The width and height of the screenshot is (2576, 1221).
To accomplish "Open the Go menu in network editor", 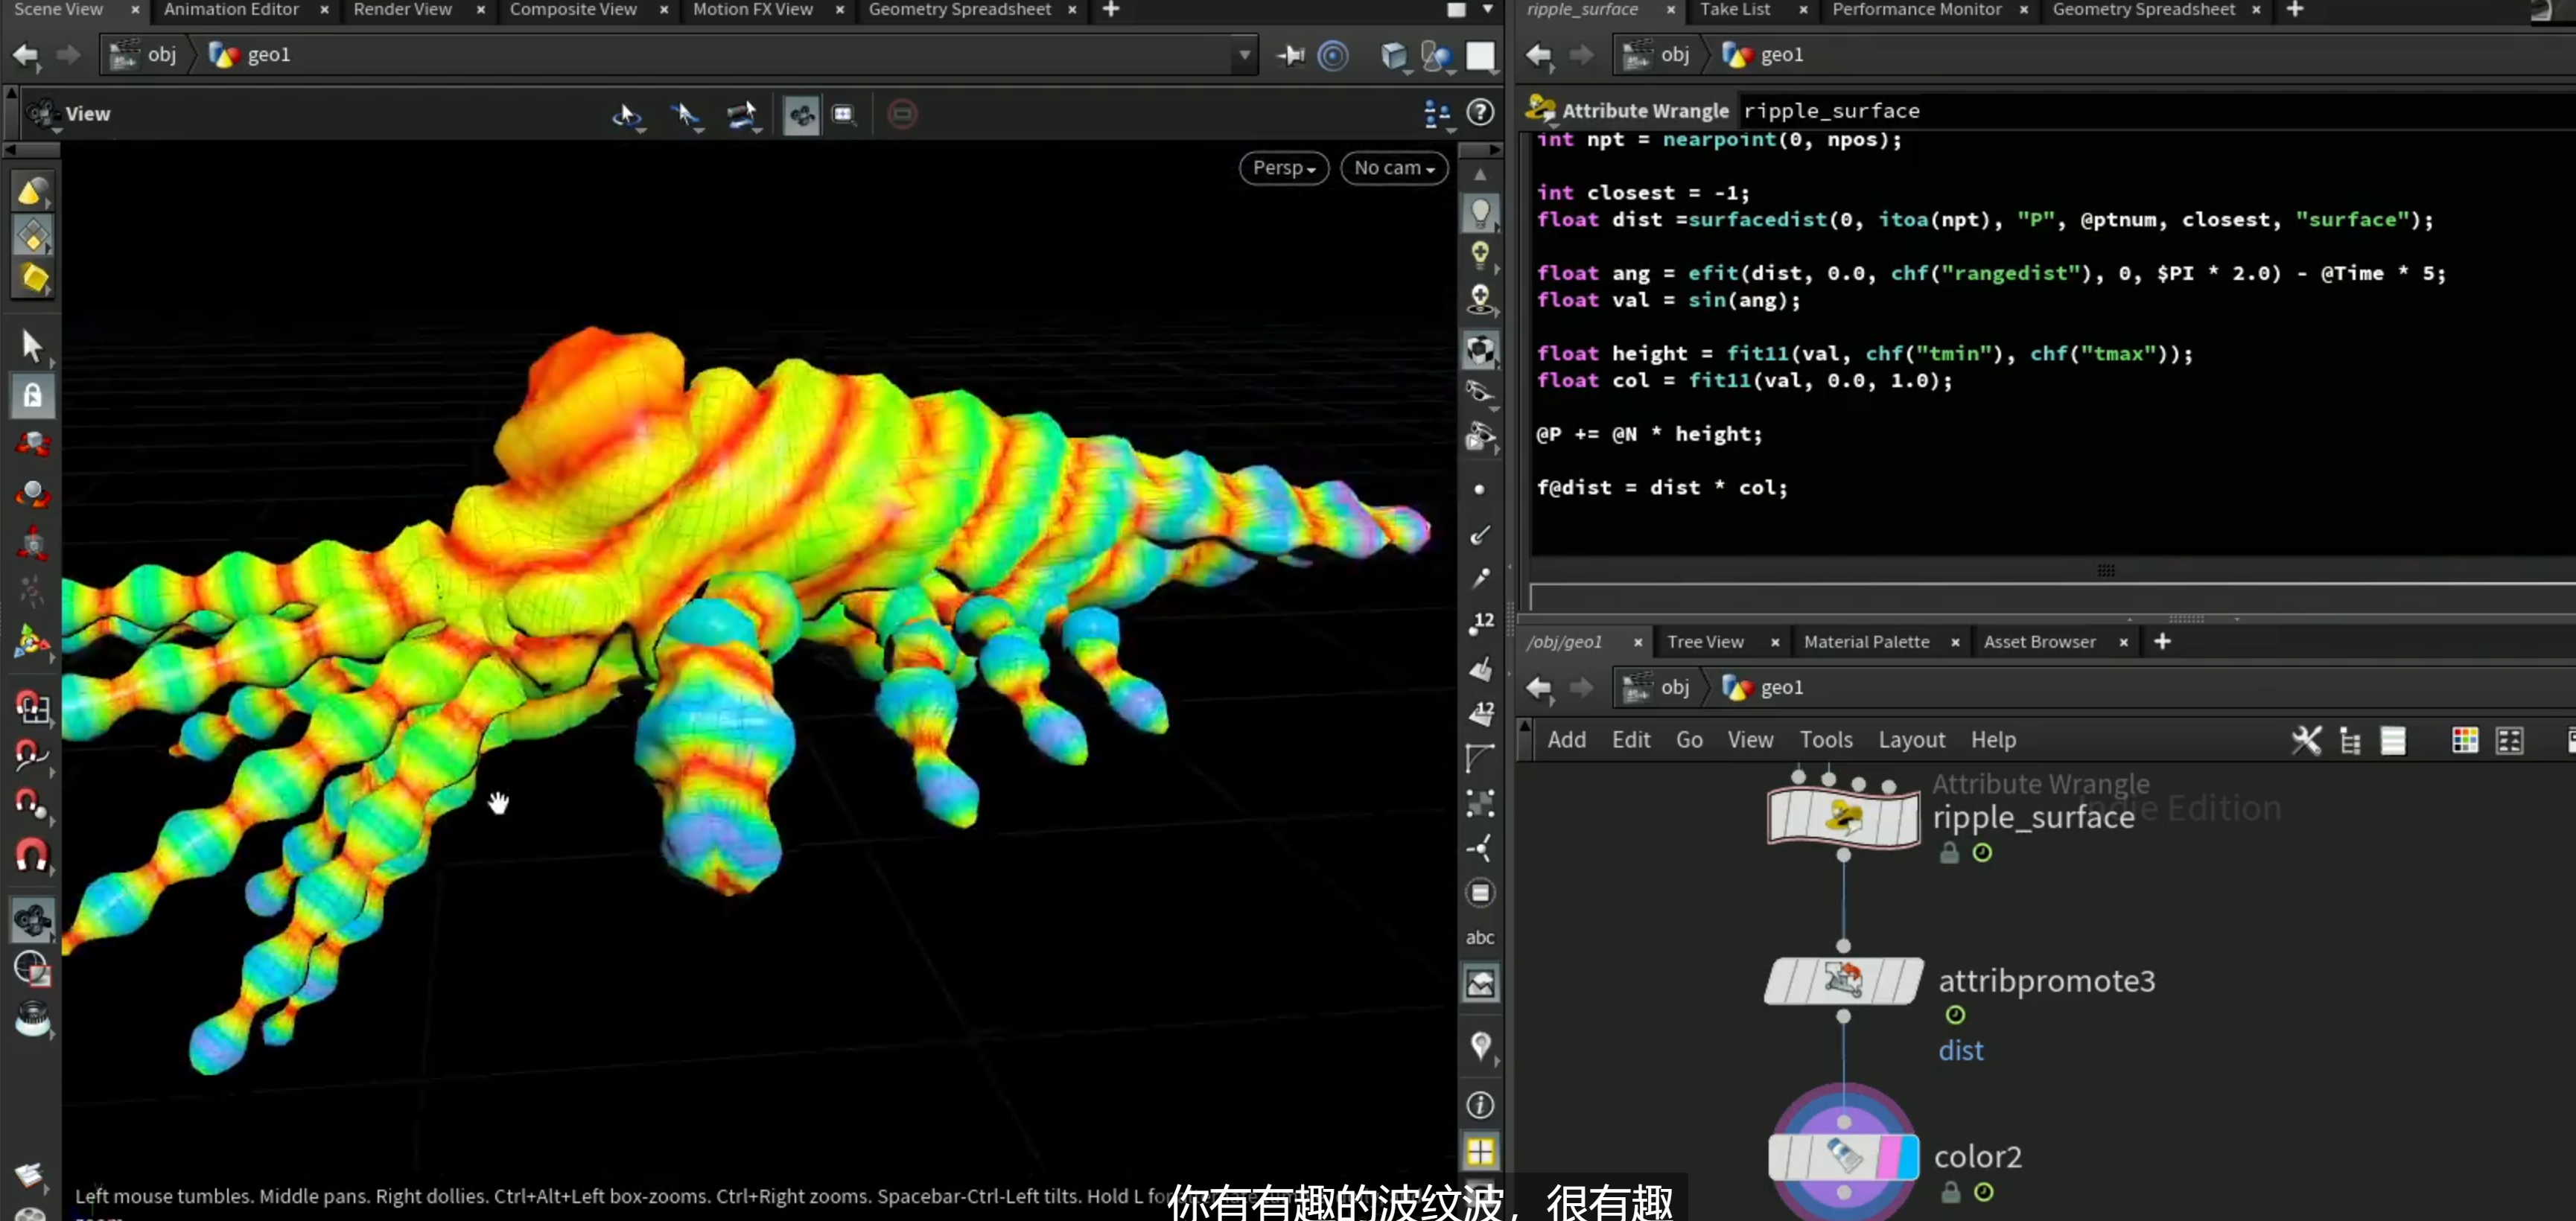I will 1689,740.
